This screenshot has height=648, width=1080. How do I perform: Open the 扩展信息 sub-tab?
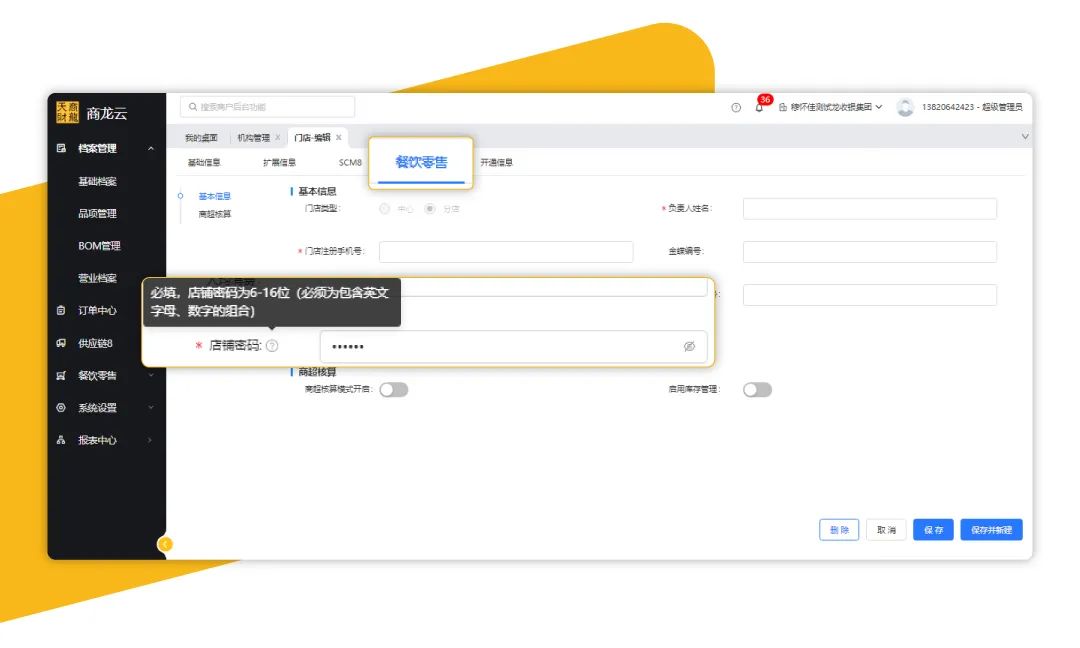(x=280, y=163)
